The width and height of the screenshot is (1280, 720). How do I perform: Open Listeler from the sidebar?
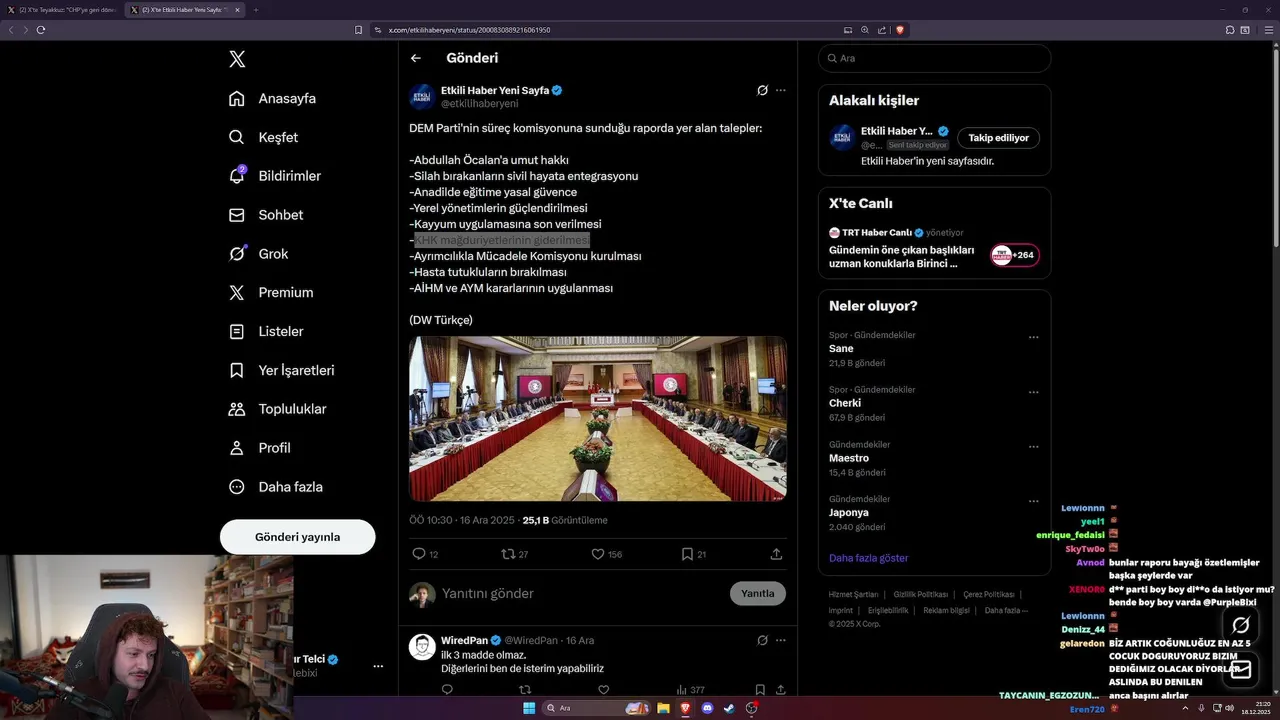266,331
